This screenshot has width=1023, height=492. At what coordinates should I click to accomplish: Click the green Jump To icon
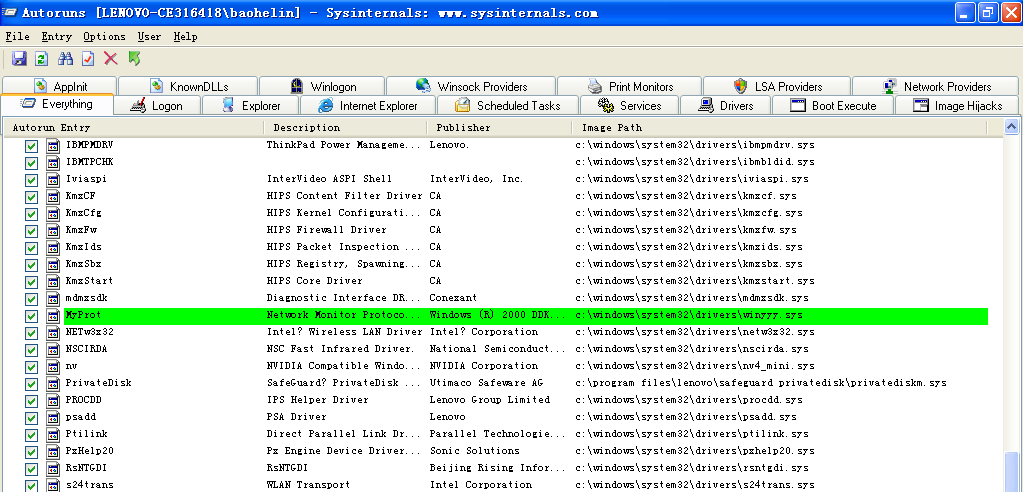point(134,59)
